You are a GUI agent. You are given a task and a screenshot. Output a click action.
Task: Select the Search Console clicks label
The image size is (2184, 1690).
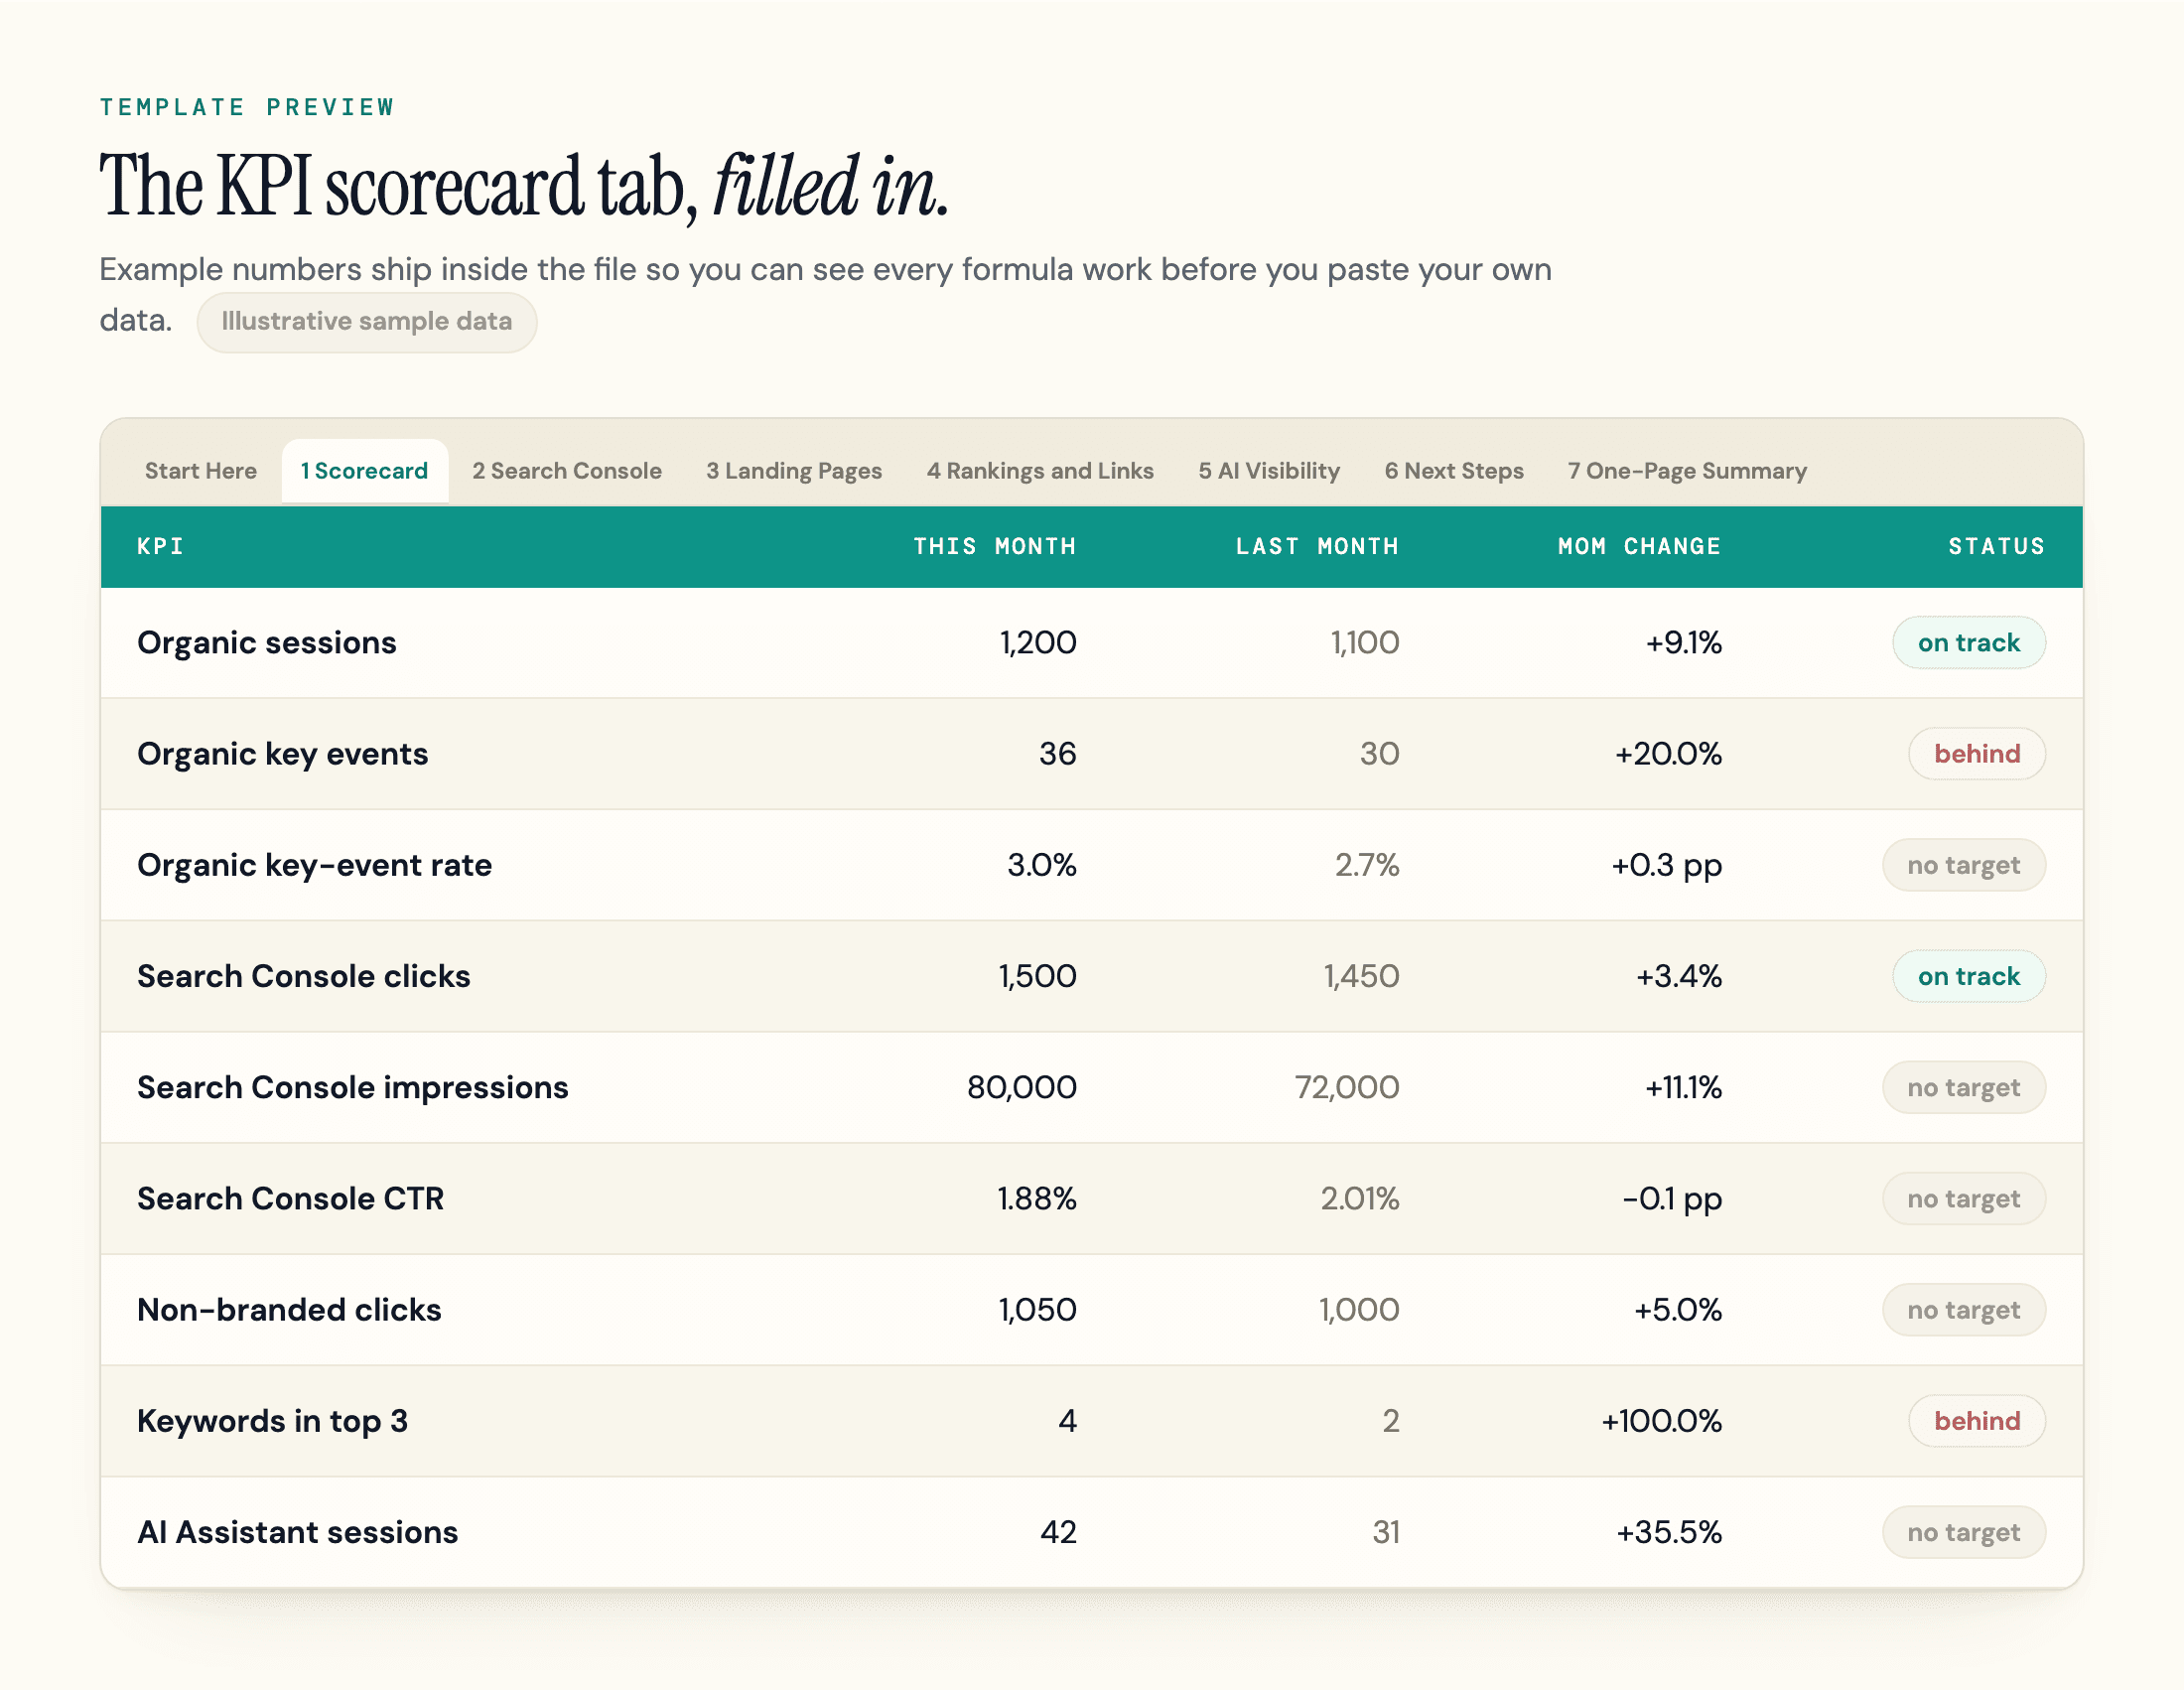[304, 976]
